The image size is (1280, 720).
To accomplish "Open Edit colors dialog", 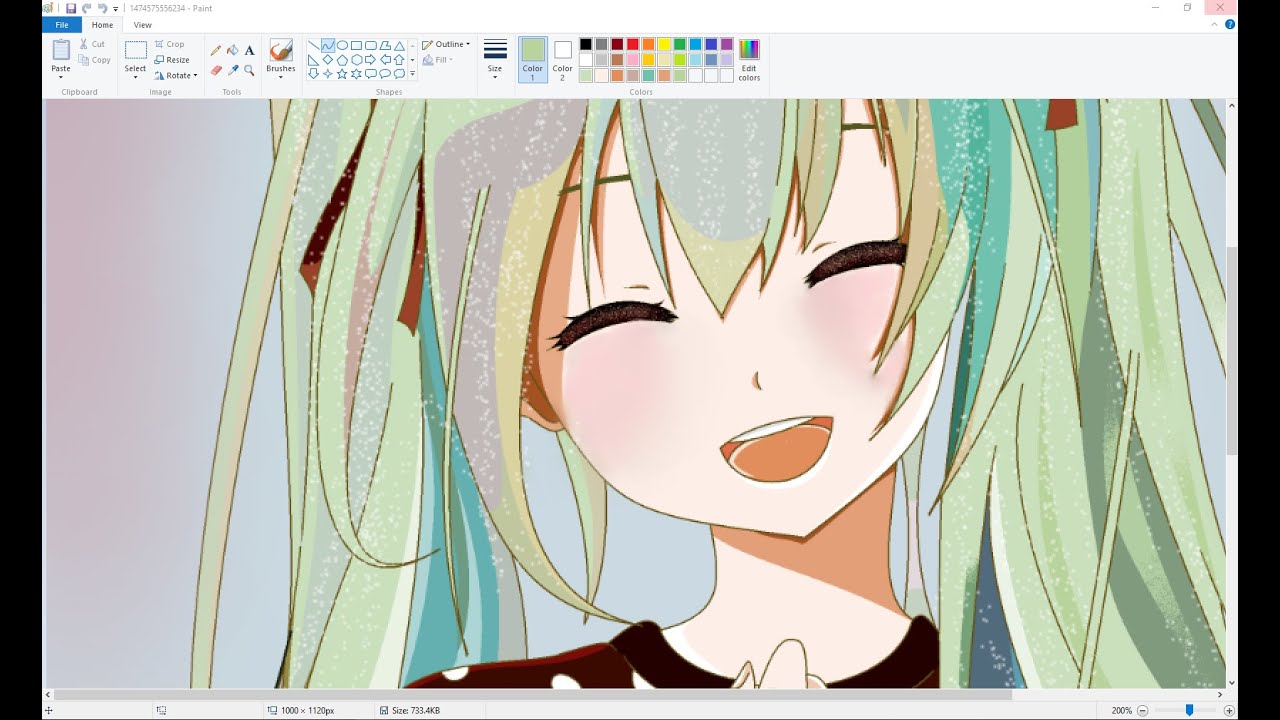I will click(749, 60).
